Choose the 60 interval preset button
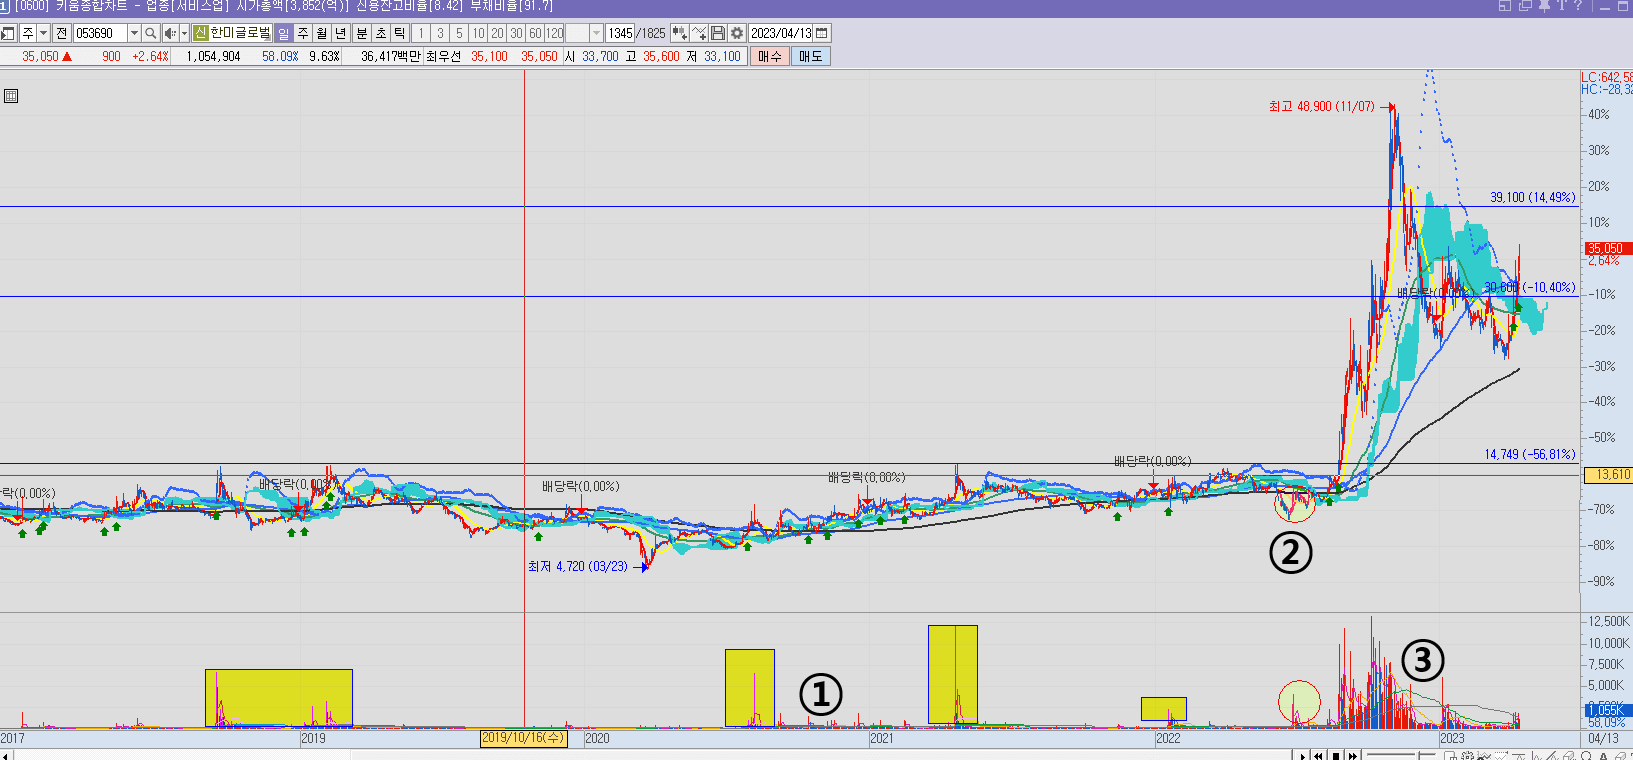1633x760 pixels. (535, 33)
